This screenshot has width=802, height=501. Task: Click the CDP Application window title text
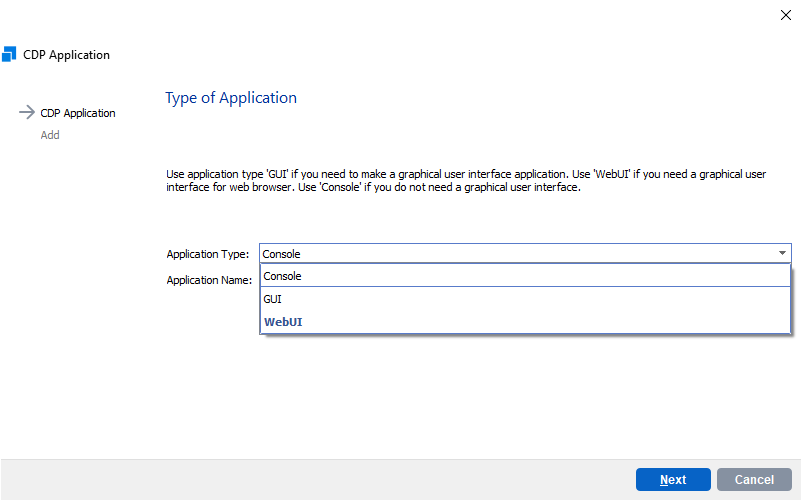[66, 55]
